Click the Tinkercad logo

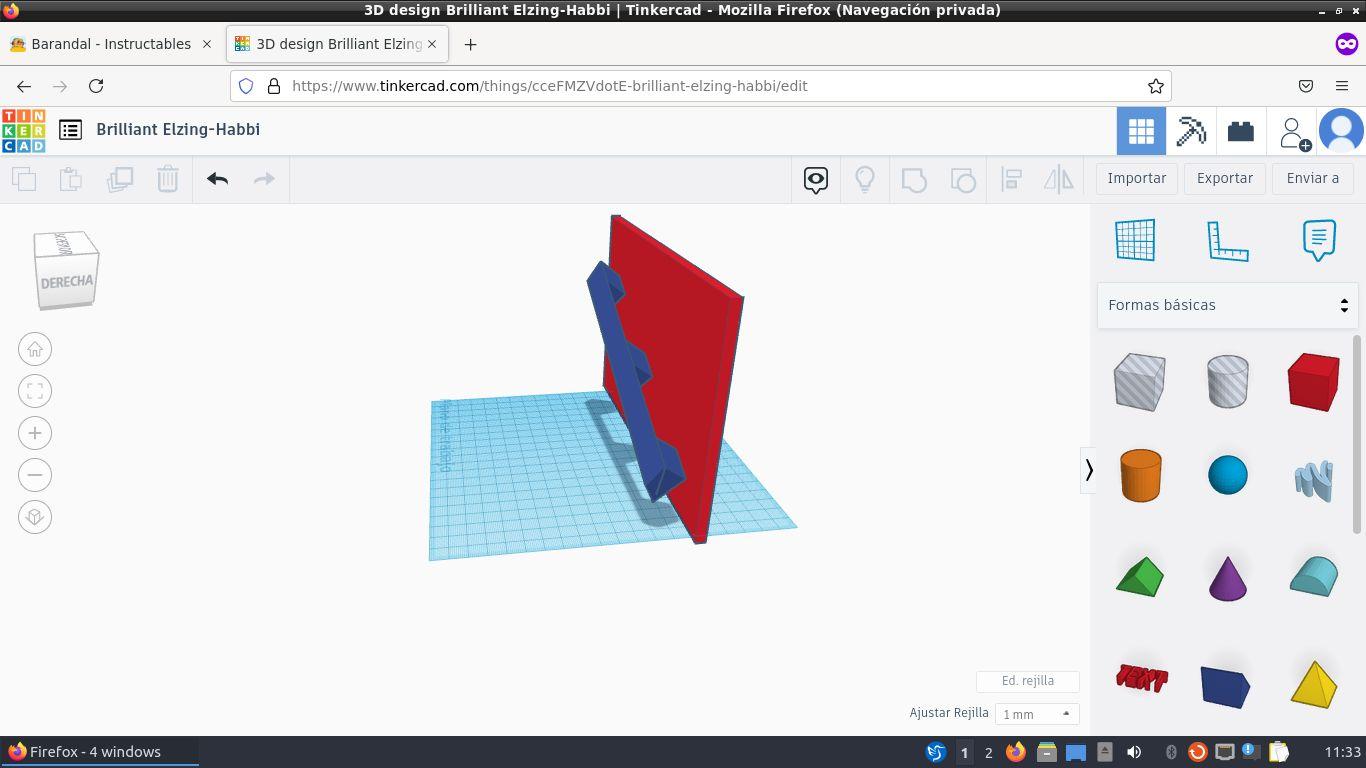click(23, 130)
